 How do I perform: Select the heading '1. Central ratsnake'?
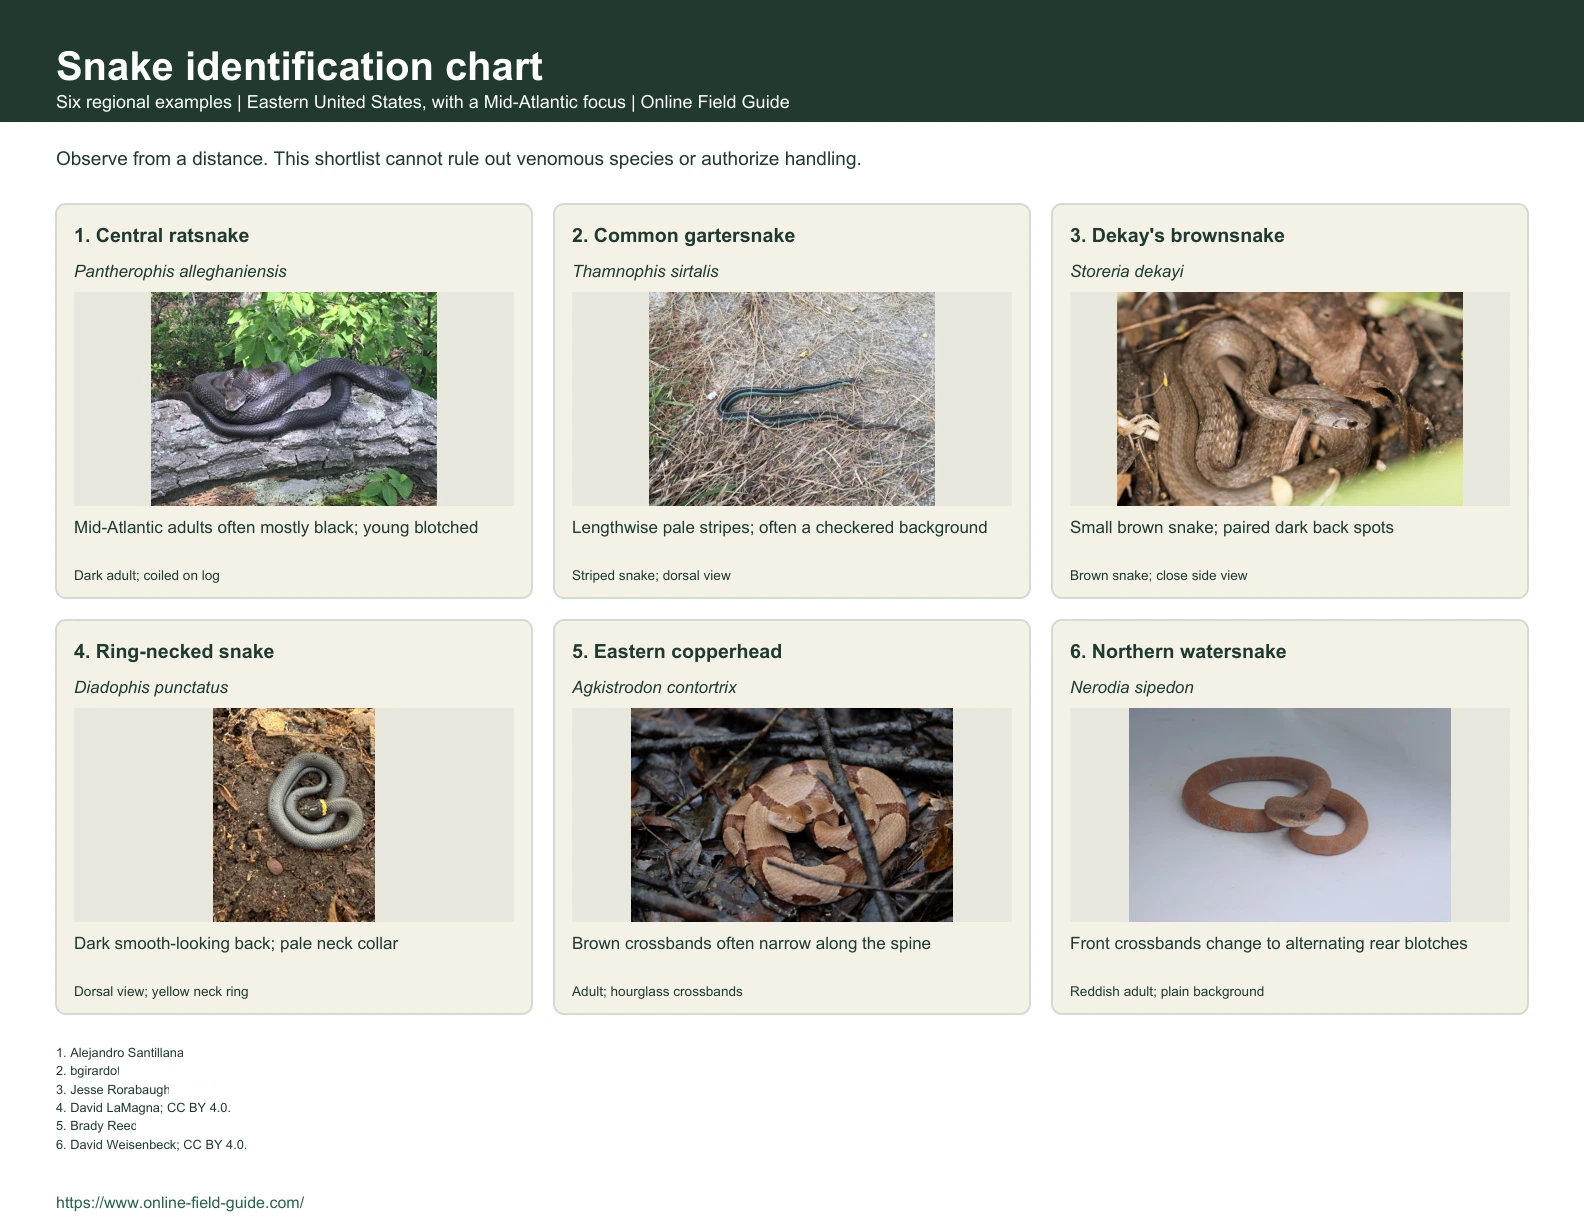click(161, 235)
